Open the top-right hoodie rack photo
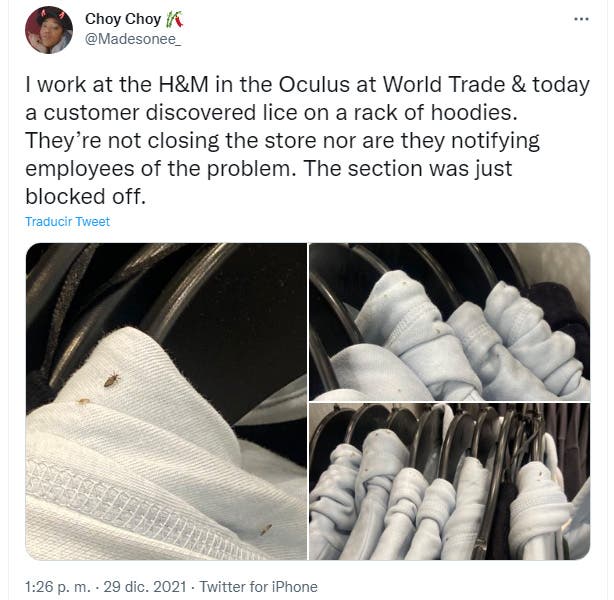 [x=450, y=322]
